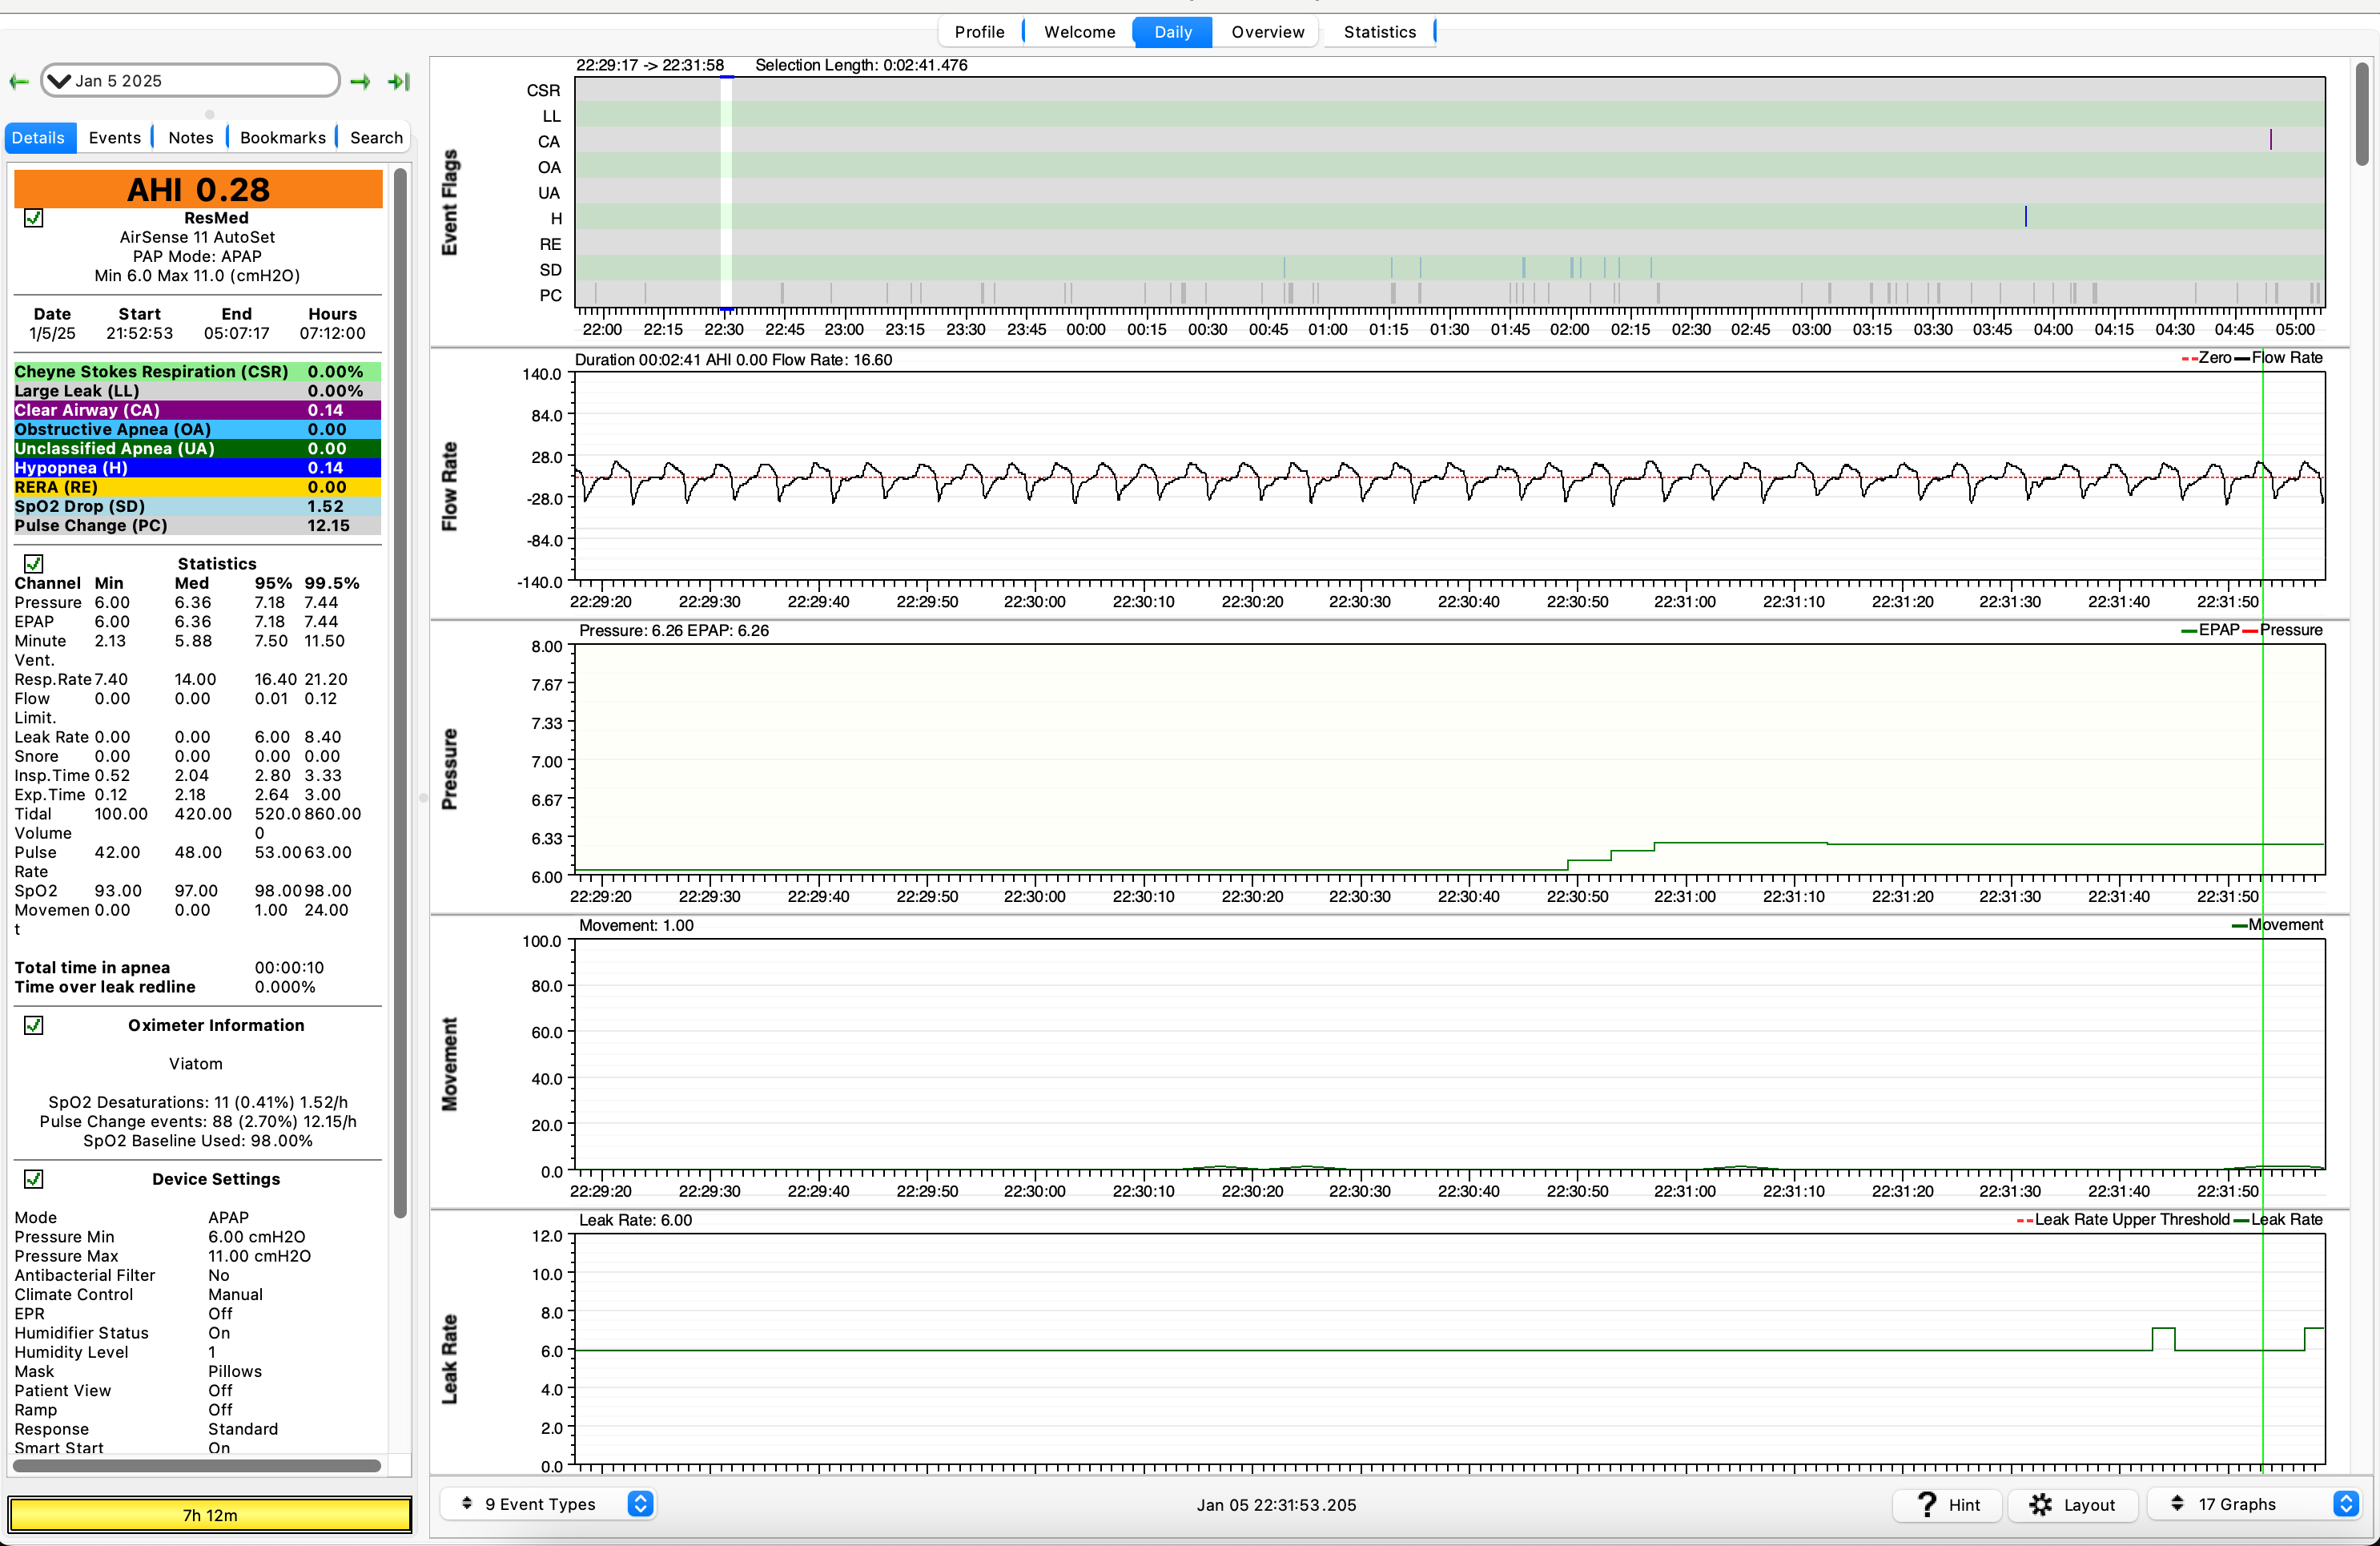Select the Large Leak (LL) row
This screenshot has width=2380, height=1546.
198,391
